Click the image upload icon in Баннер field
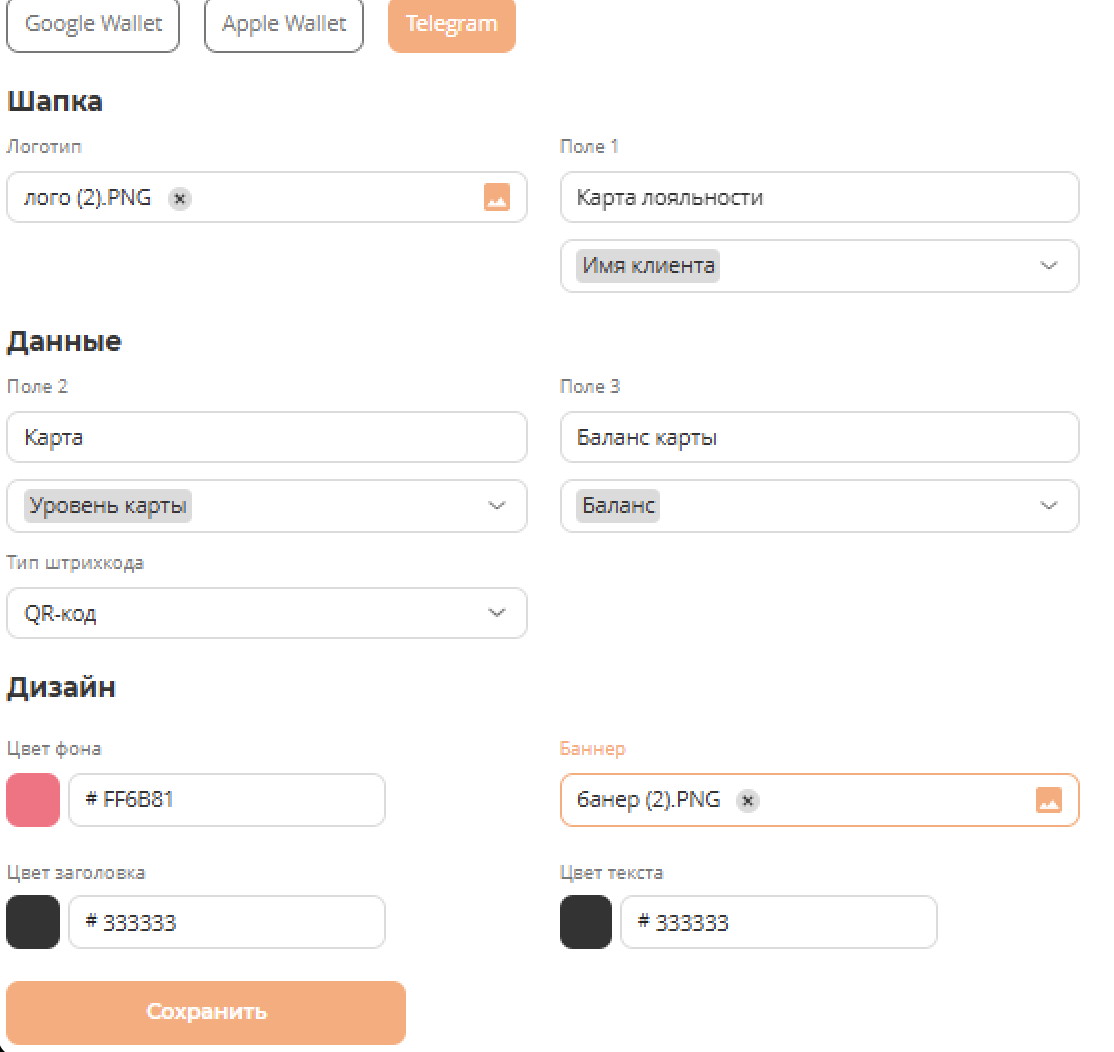The height and width of the screenshot is (1052, 1114). [1048, 800]
